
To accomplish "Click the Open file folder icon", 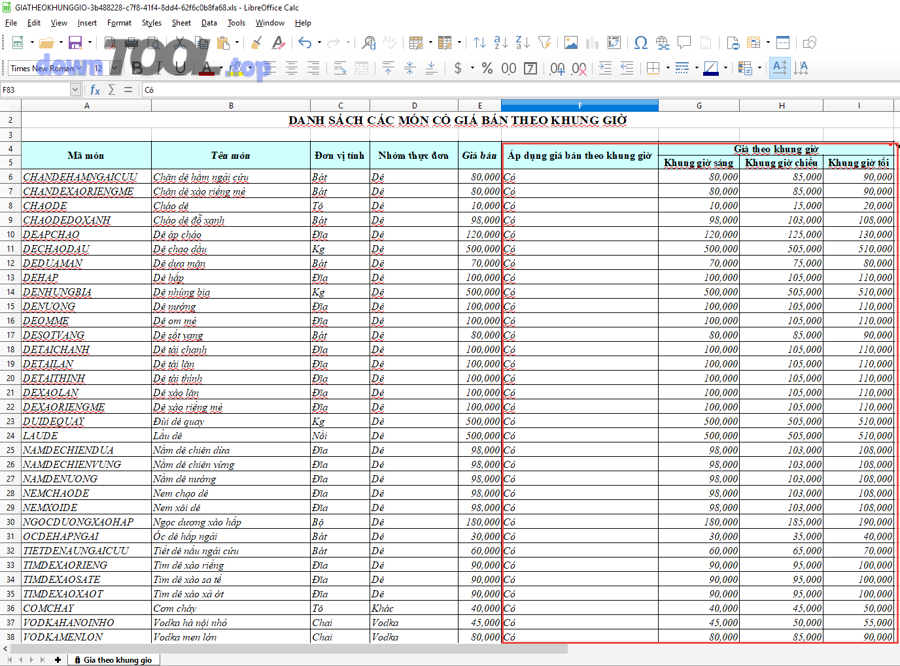I will (x=46, y=42).
